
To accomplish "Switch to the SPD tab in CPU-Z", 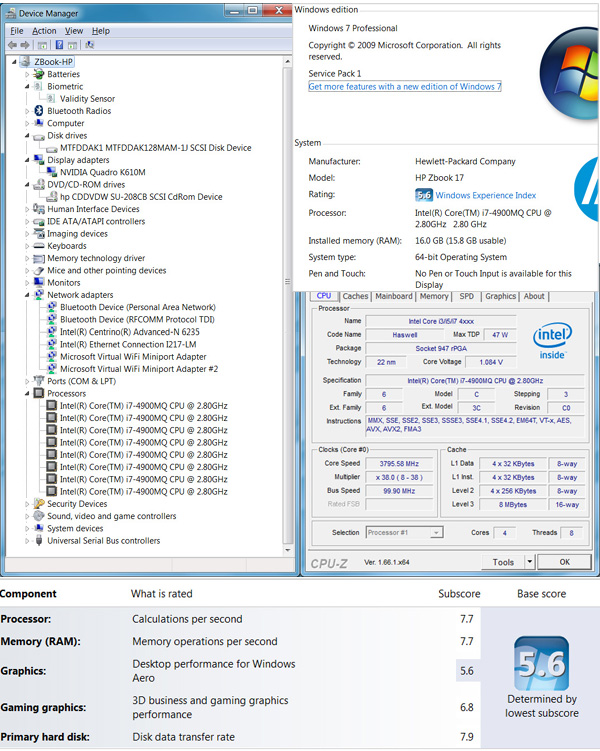I will tap(466, 296).
